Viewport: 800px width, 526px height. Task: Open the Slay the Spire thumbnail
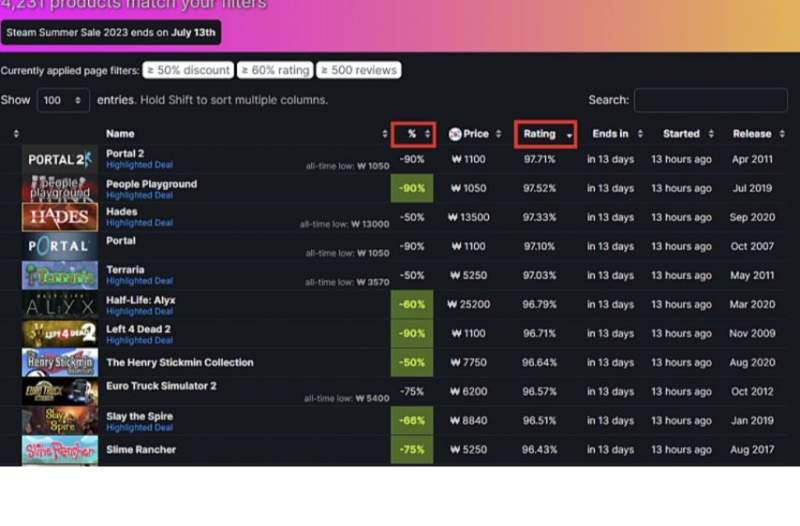click(x=60, y=421)
